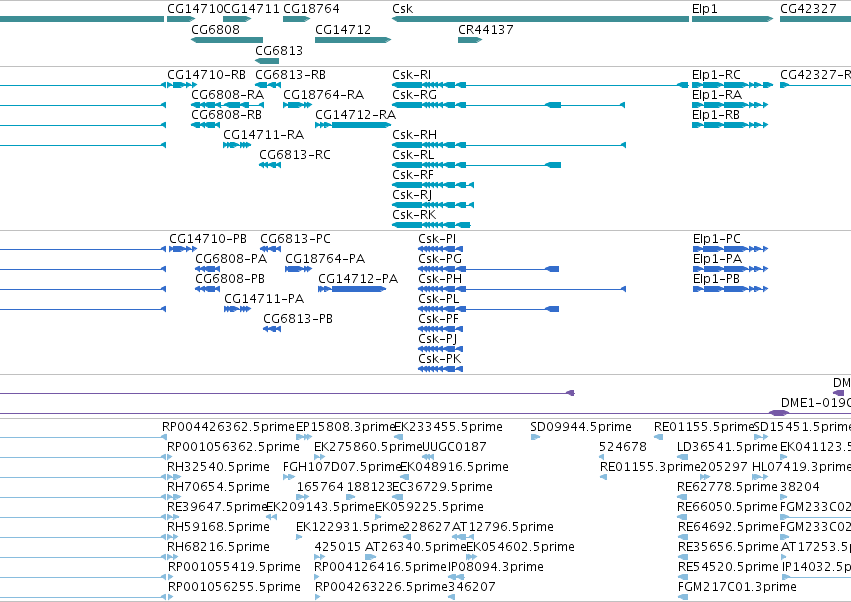851x602 pixels.
Task: Select EST RH70654.5prime
Action: (218, 487)
